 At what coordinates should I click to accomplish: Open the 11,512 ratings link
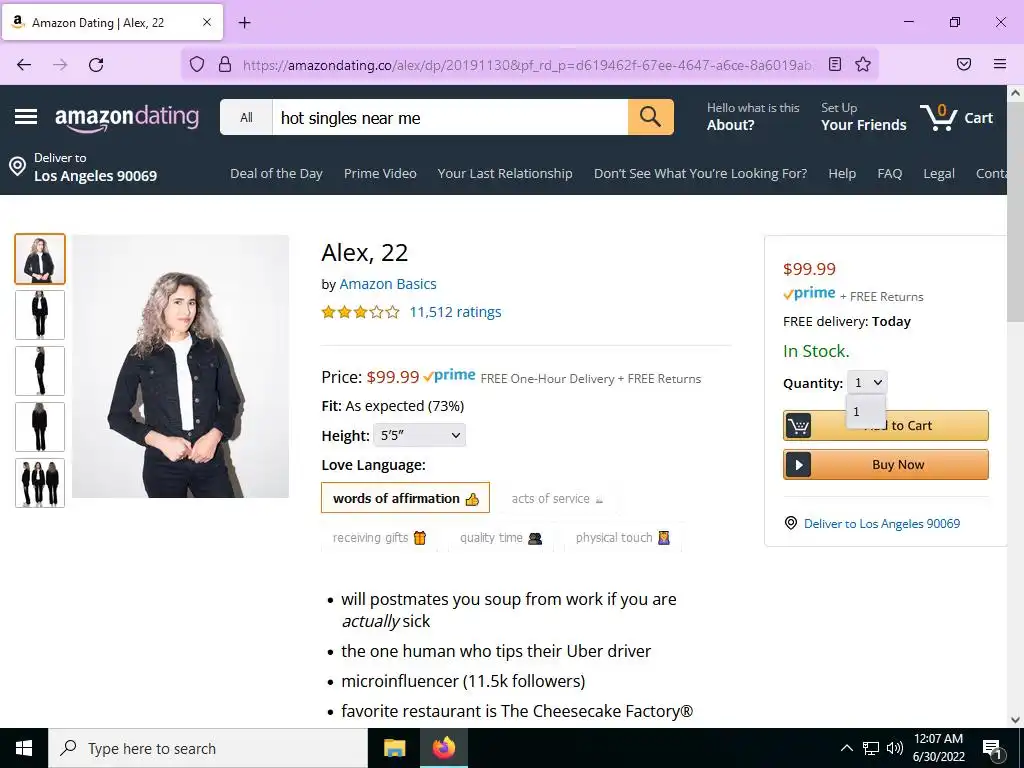click(x=455, y=312)
